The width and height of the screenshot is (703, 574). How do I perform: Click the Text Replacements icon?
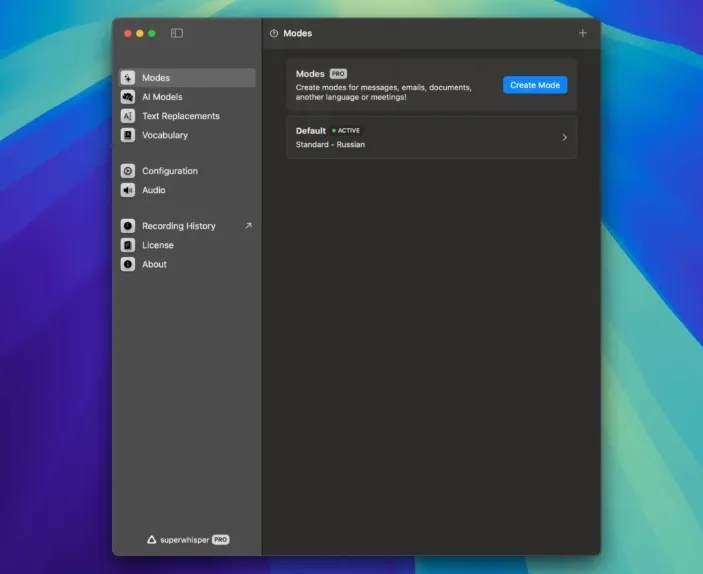click(x=128, y=116)
